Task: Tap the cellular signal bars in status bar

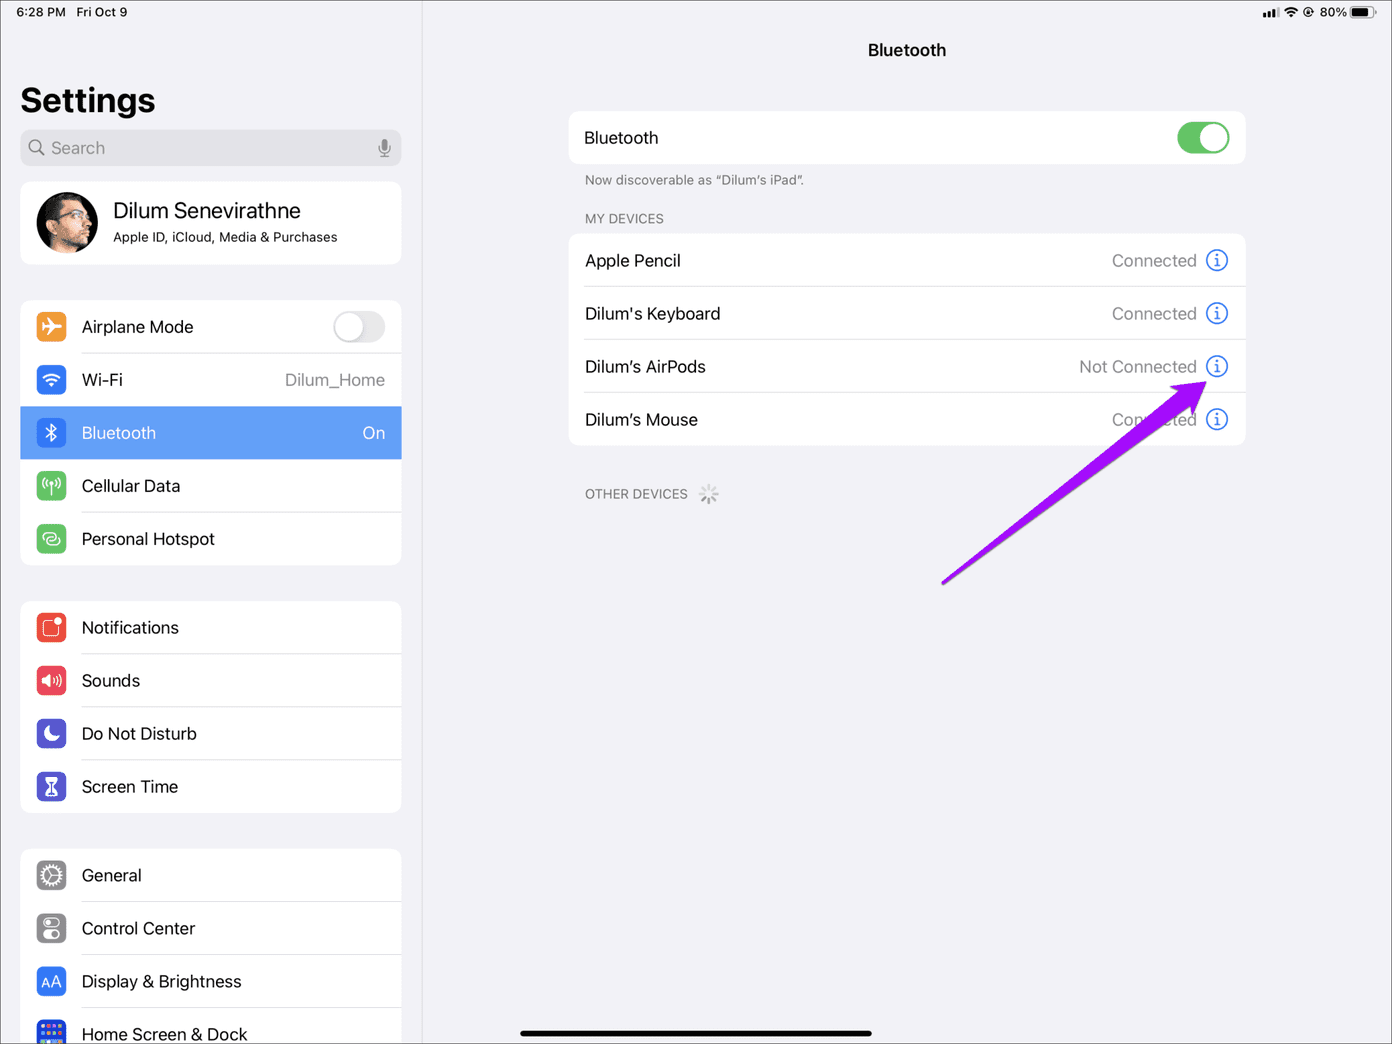Action: click(x=1270, y=13)
